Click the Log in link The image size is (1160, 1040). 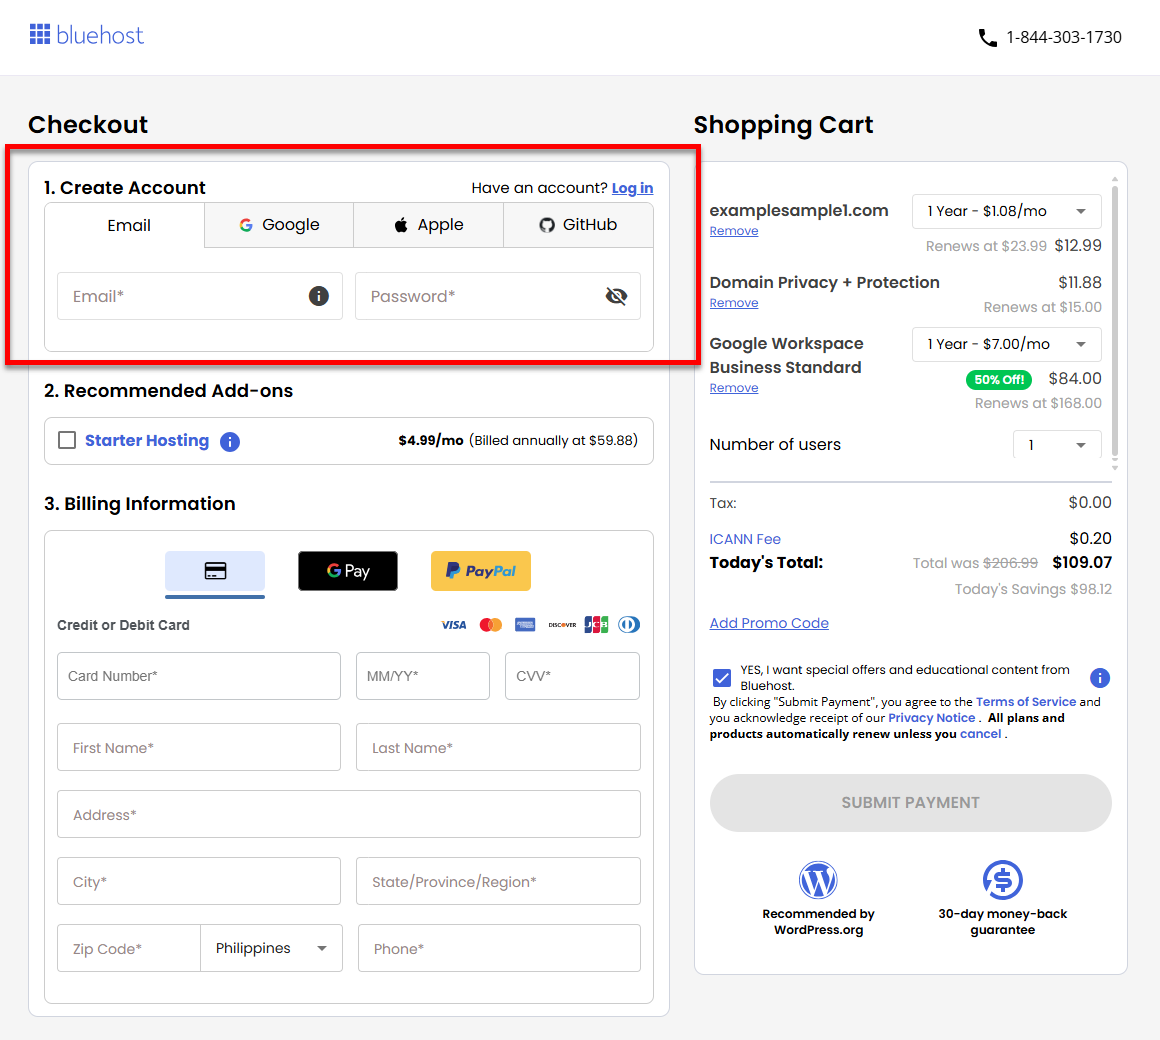(x=633, y=188)
